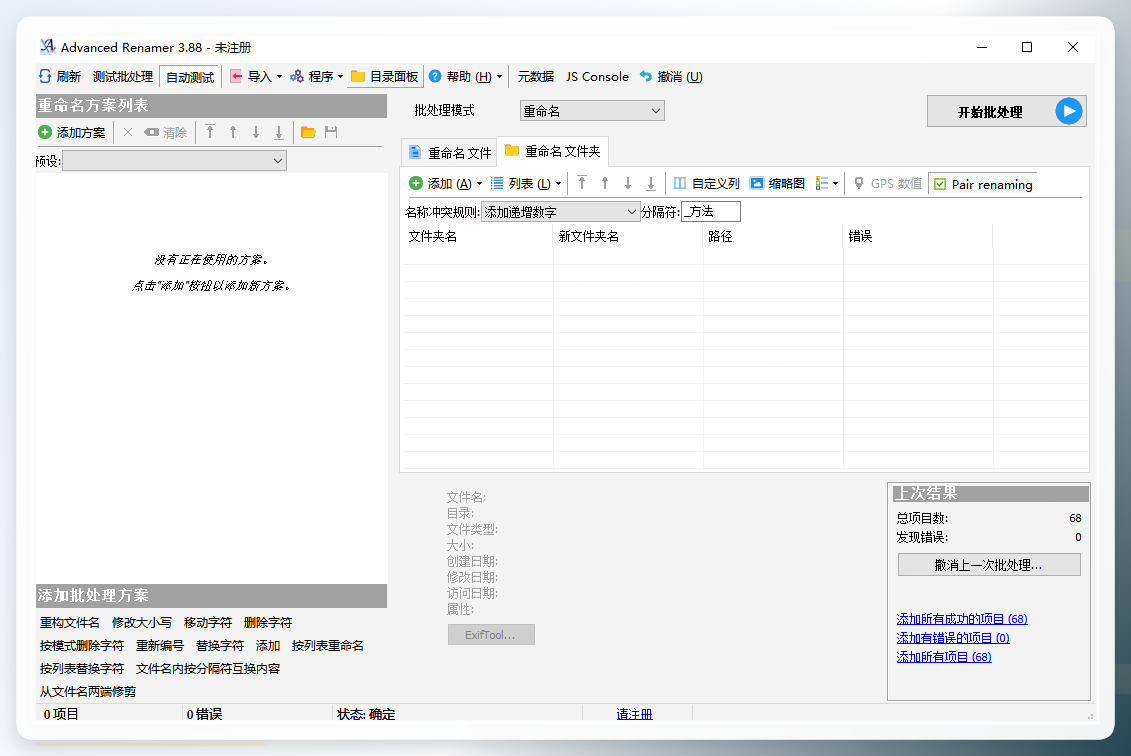Viewport: 1131px width, 756px height.
Task: Click the delete method X icon
Action: coord(128,132)
